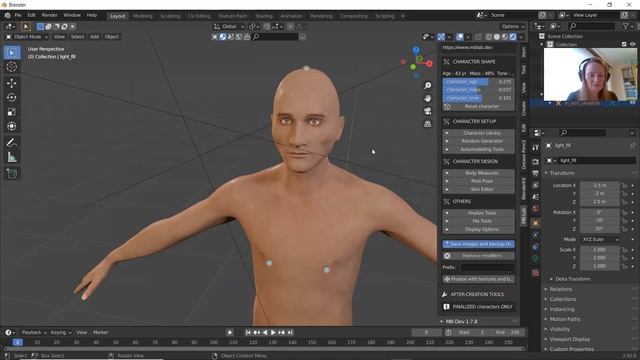Image resolution: width=640 pixels, height=360 pixels.
Task: Click the viewport navigation axis gizmo
Action: 417,62
